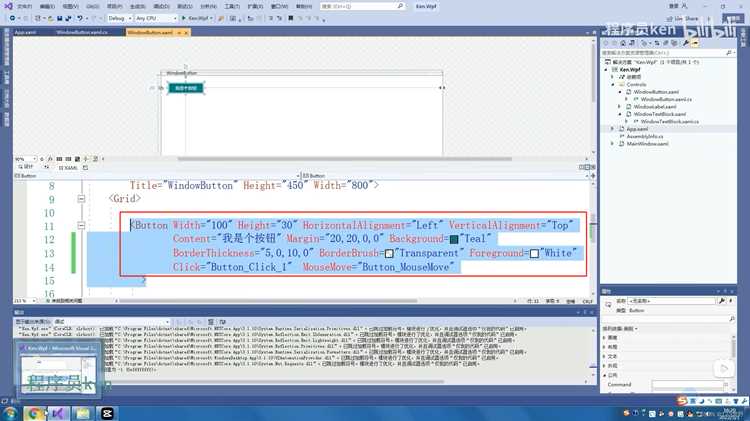
Task: Click the Solution Explorer home icon
Action: [623, 43]
